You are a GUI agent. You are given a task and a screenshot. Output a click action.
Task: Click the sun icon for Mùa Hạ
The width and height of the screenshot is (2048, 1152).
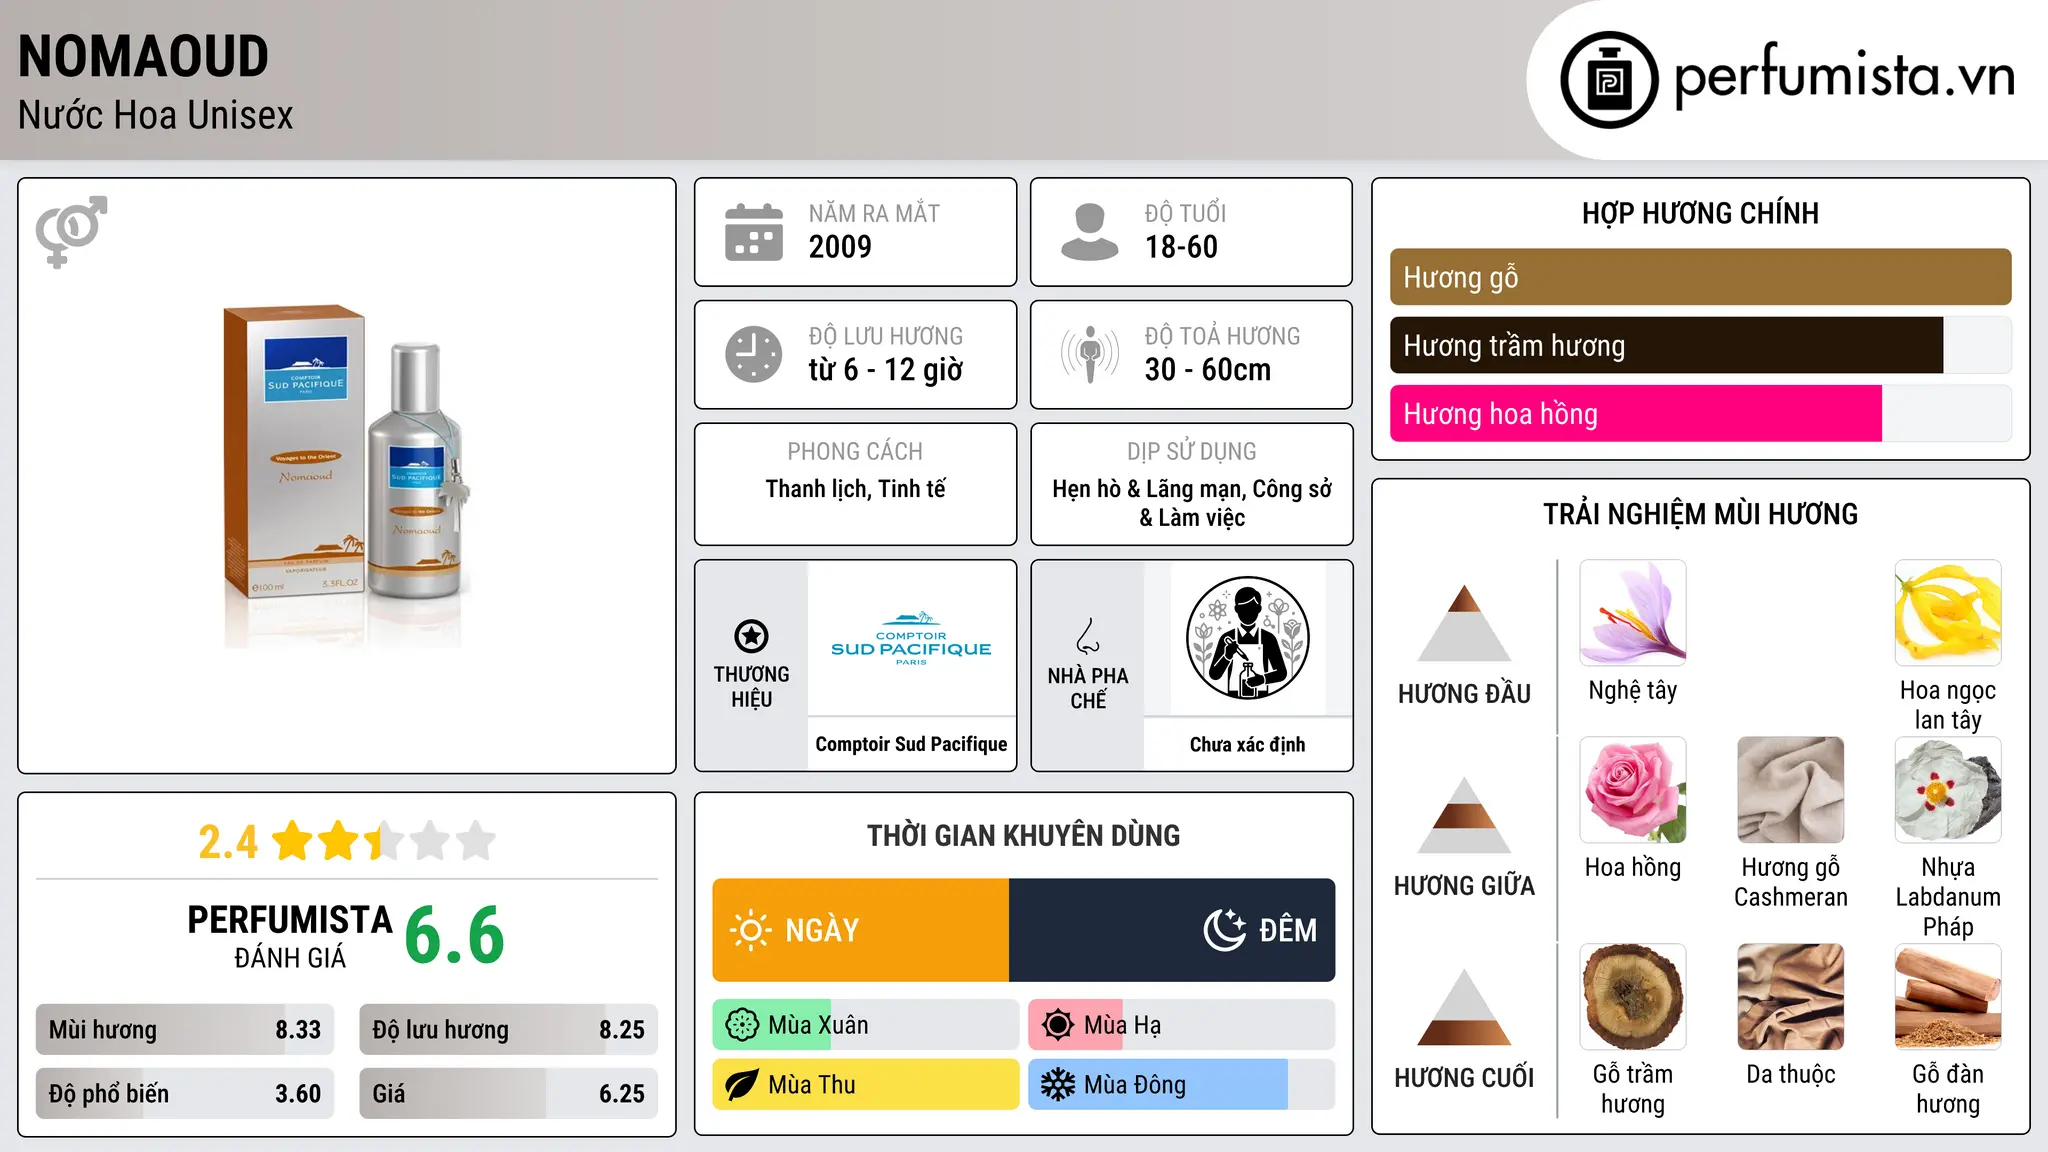(1058, 1025)
